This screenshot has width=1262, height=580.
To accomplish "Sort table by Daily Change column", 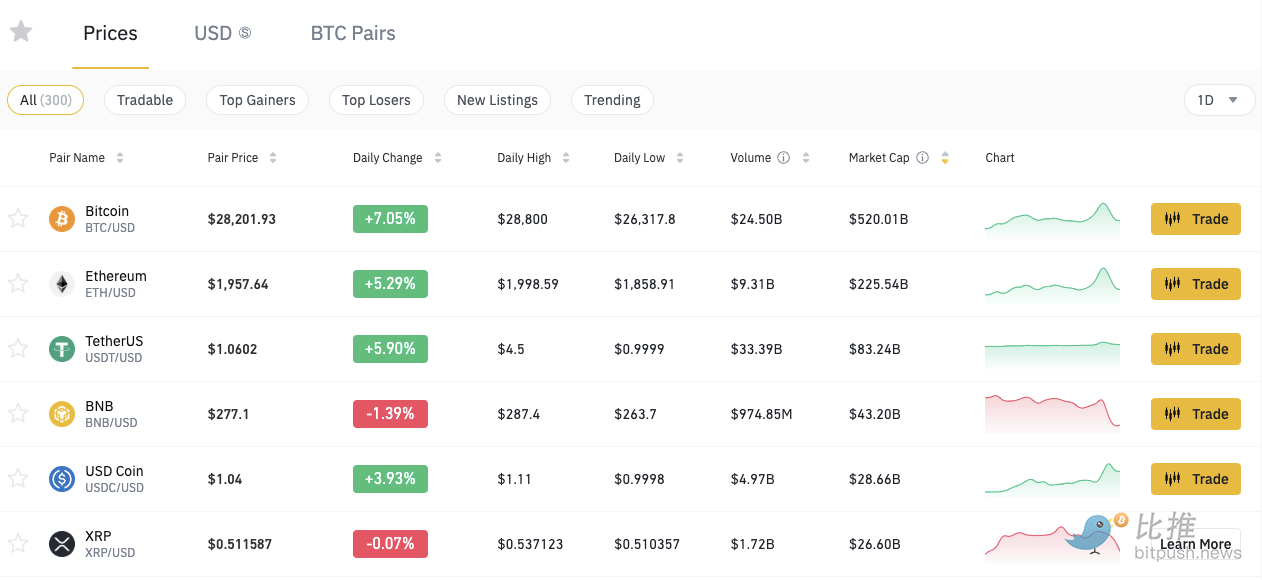I will (397, 158).
